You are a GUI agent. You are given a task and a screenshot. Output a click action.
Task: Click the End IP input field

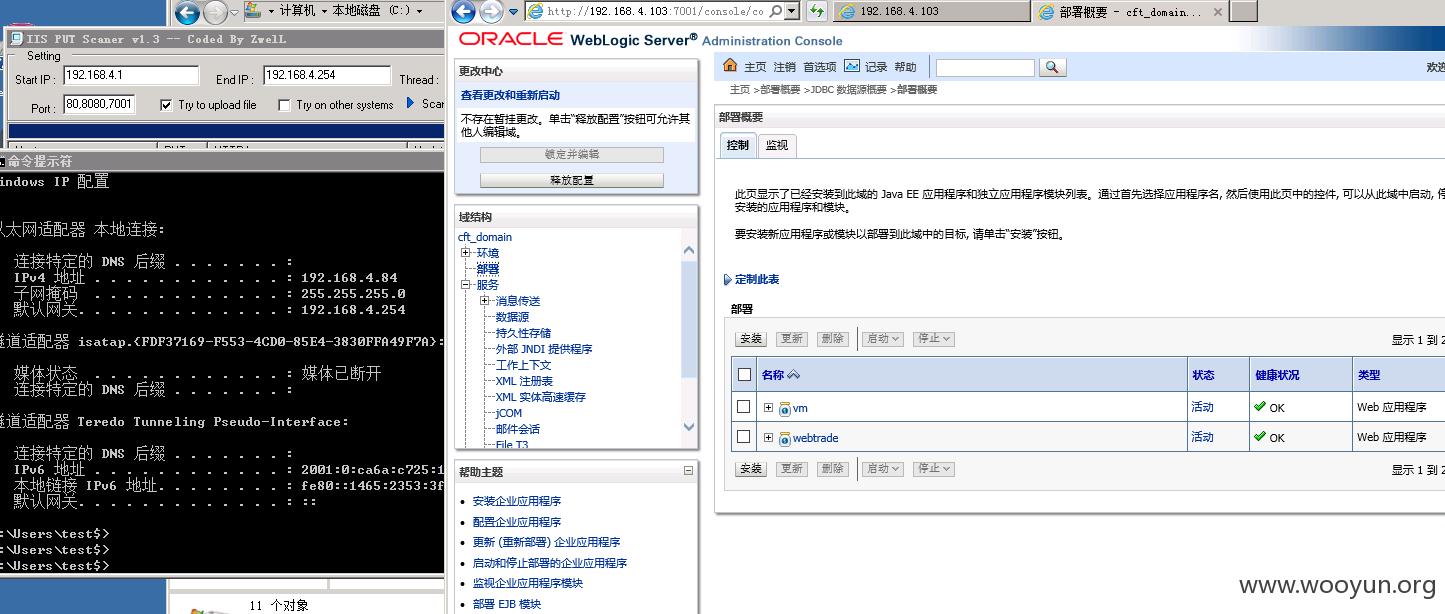tap(327, 76)
